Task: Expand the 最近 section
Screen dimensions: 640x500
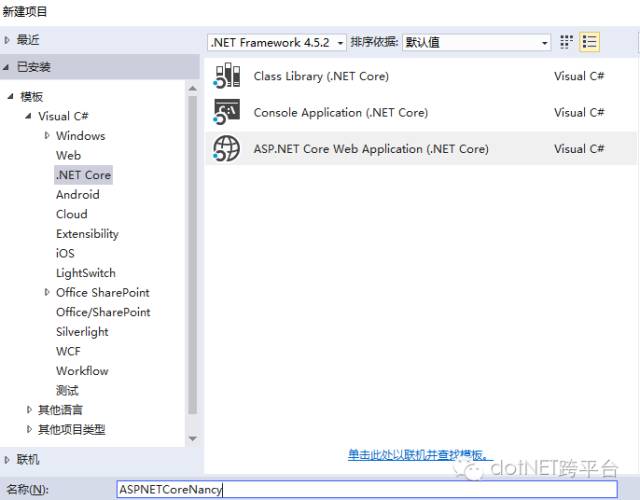Action: pyautogui.click(x=7, y=40)
